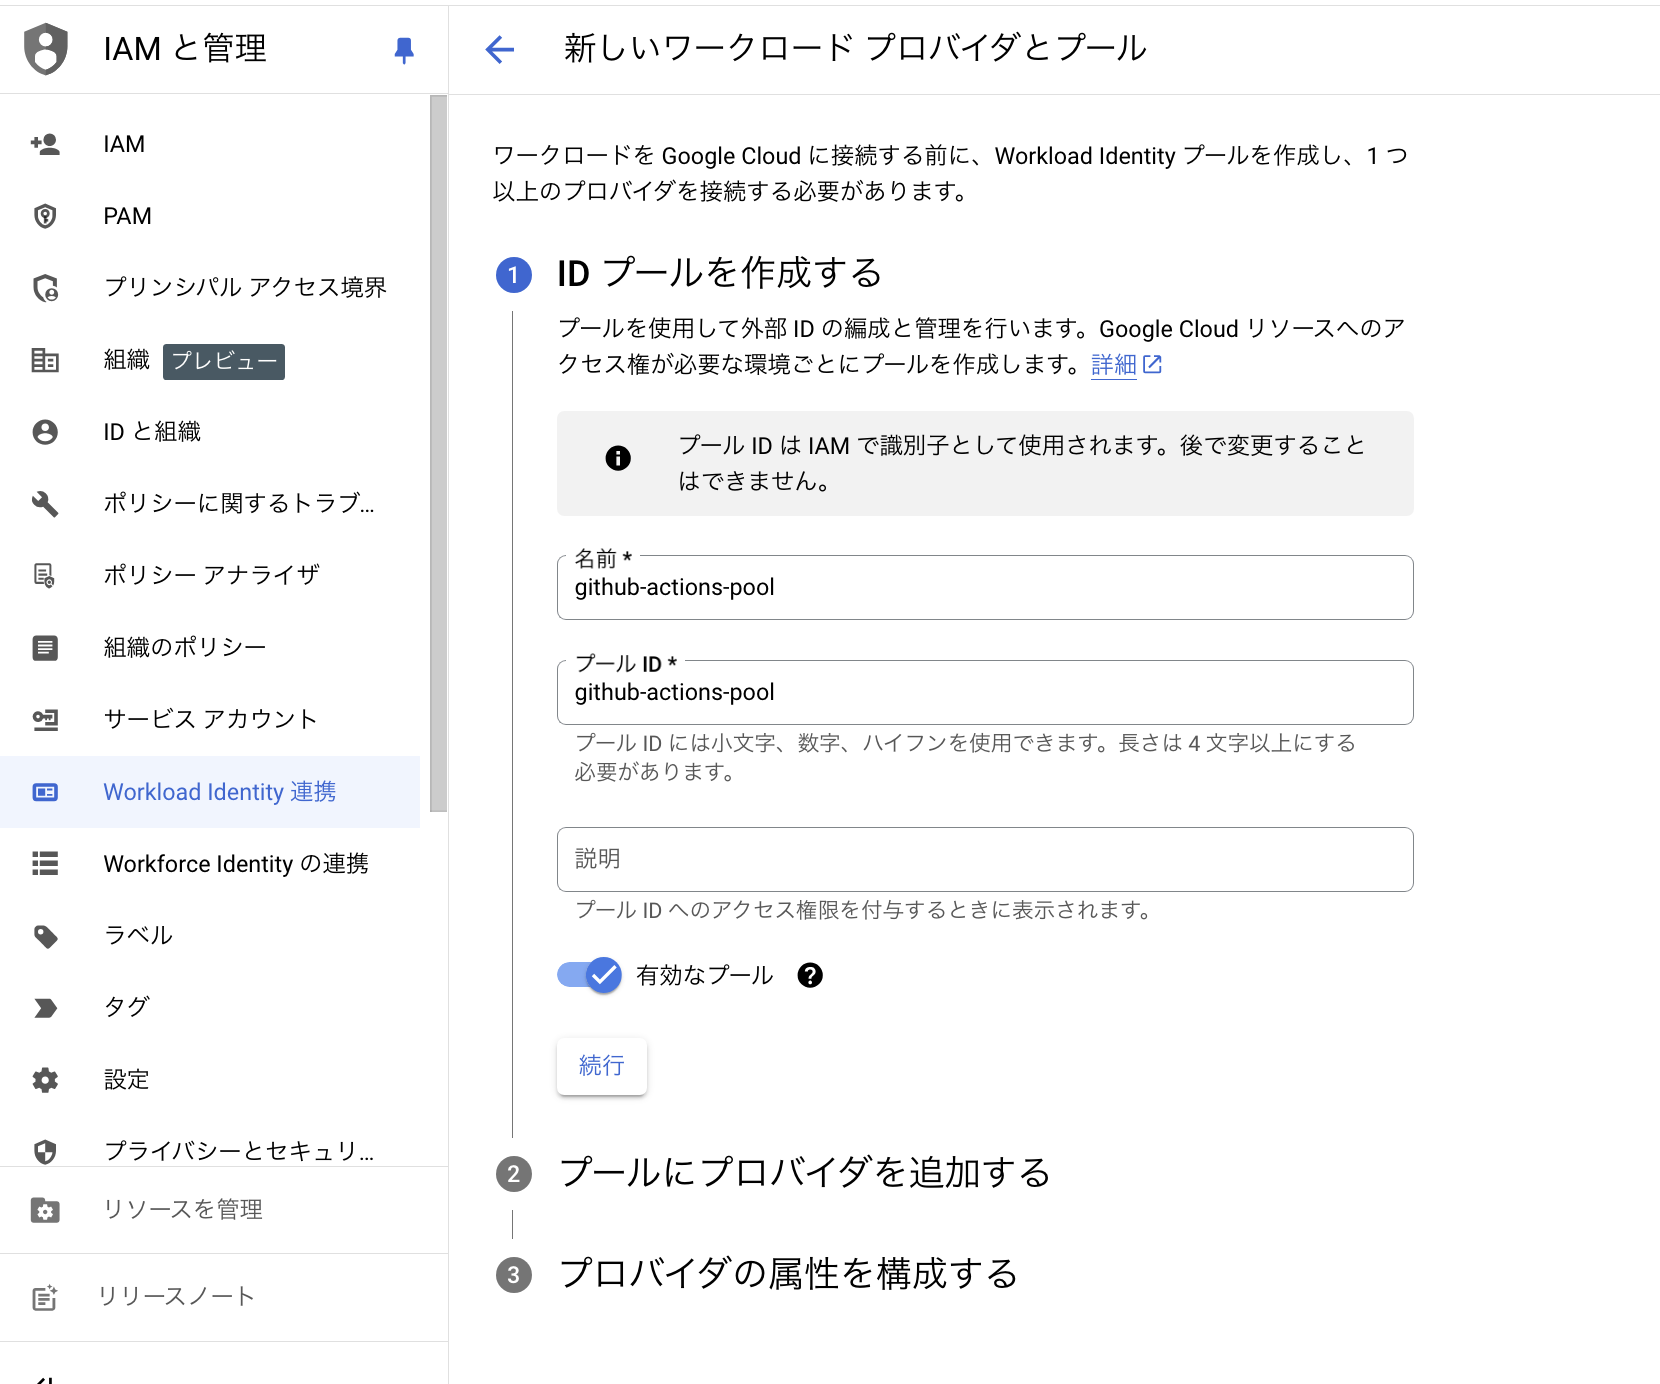Click the IAM と管理 shield icon
The height and width of the screenshot is (1384, 1660).
pyautogui.click(x=45, y=49)
